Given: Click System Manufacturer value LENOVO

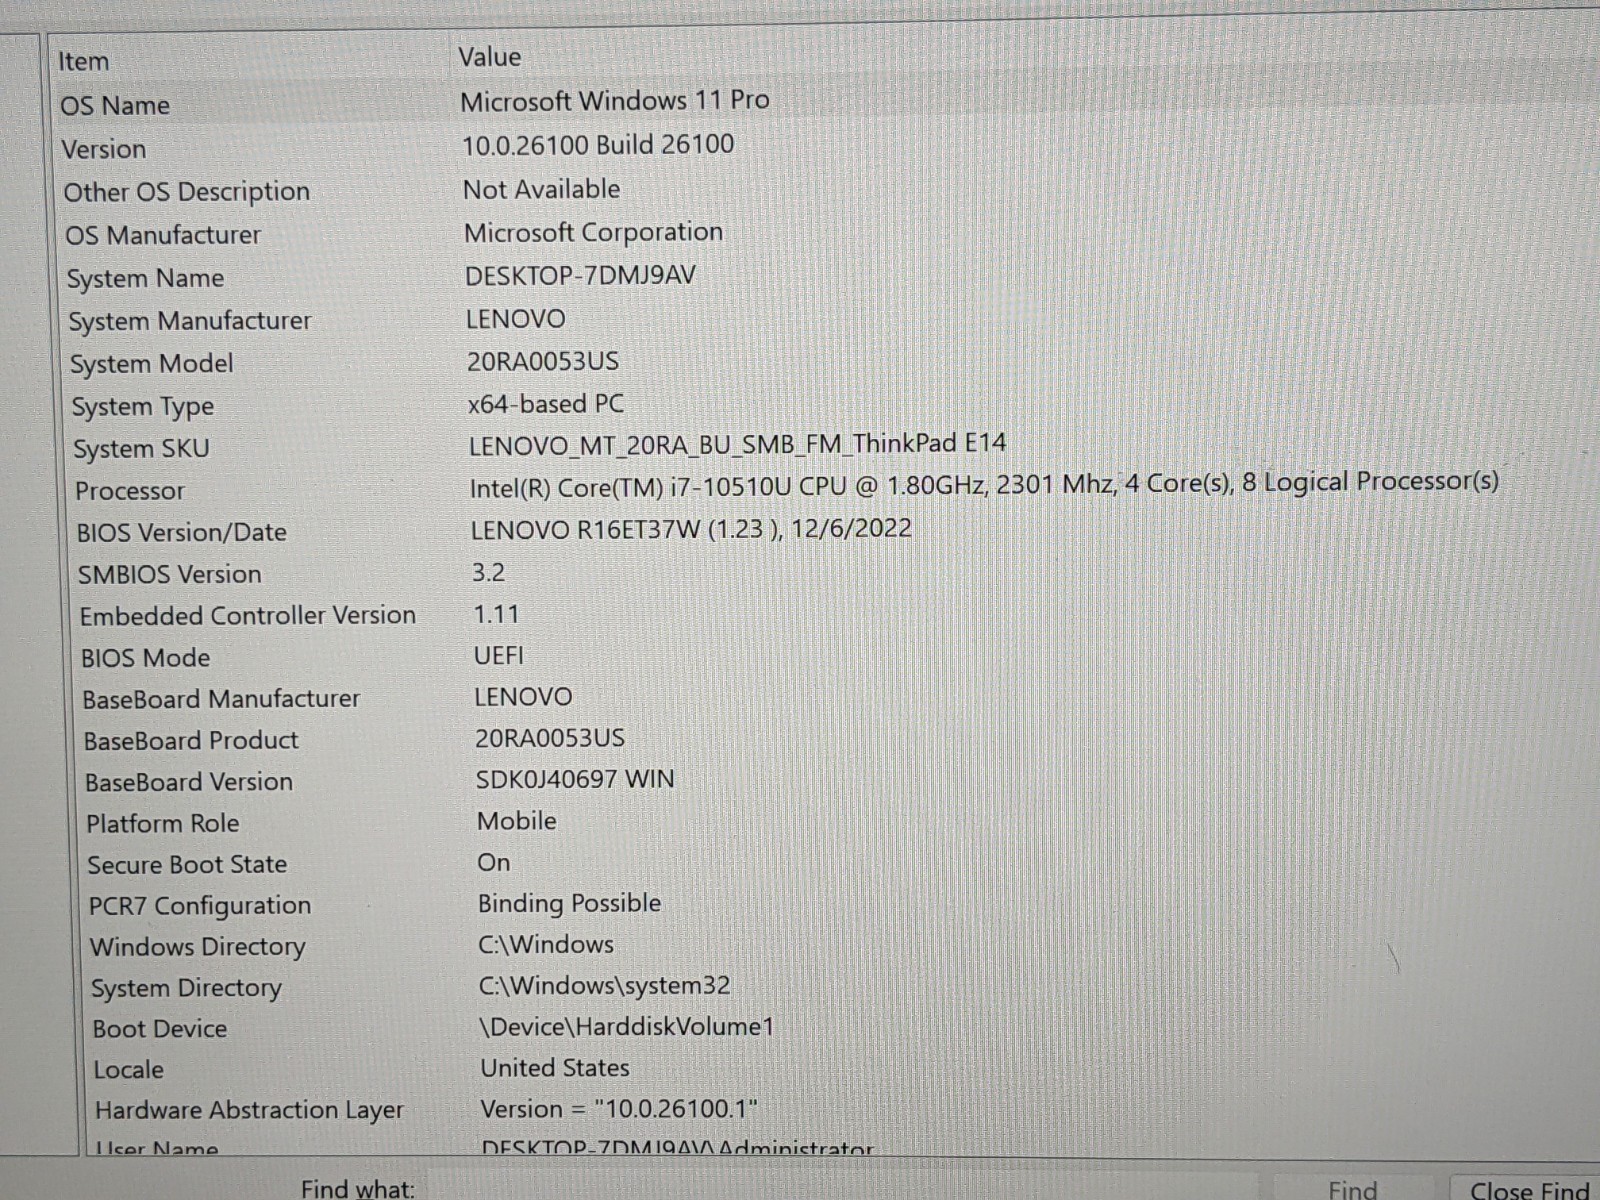Looking at the screenshot, I should (515, 320).
